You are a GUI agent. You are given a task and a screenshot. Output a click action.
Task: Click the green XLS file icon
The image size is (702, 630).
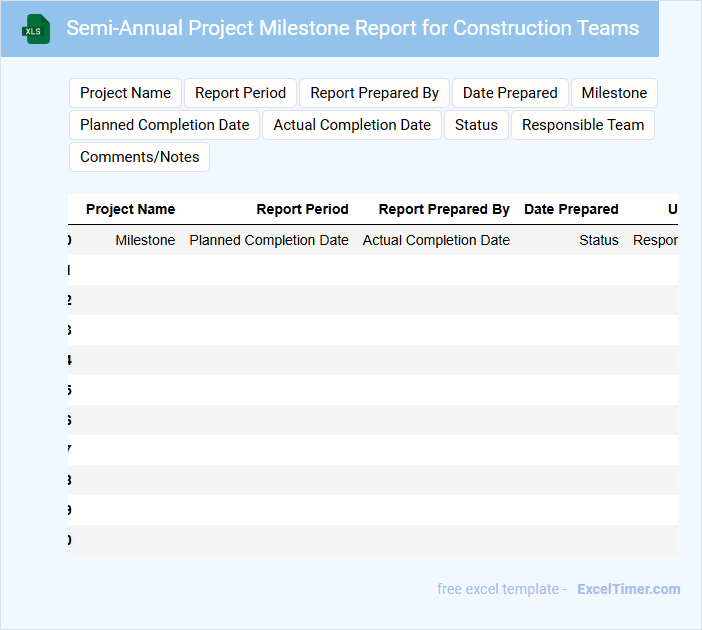36,29
